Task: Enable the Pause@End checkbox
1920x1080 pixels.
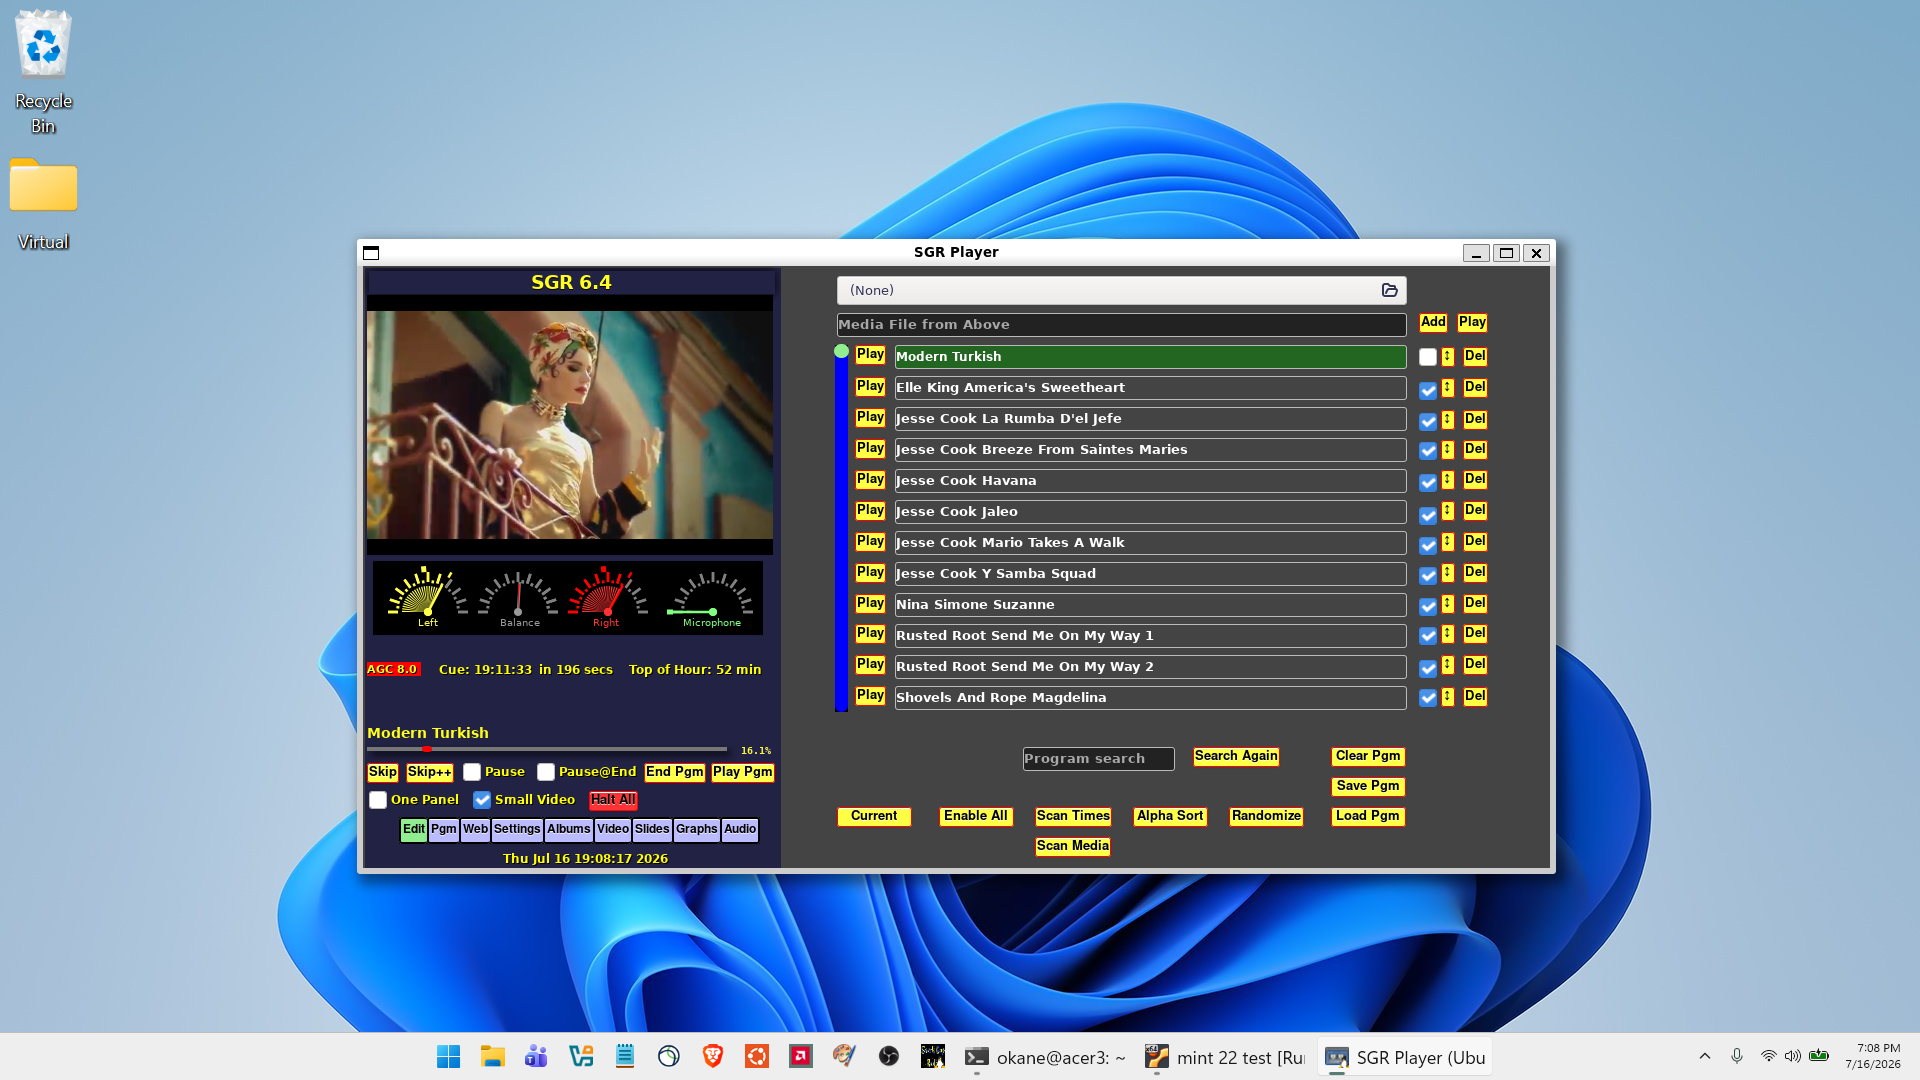Action: (x=546, y=772)
